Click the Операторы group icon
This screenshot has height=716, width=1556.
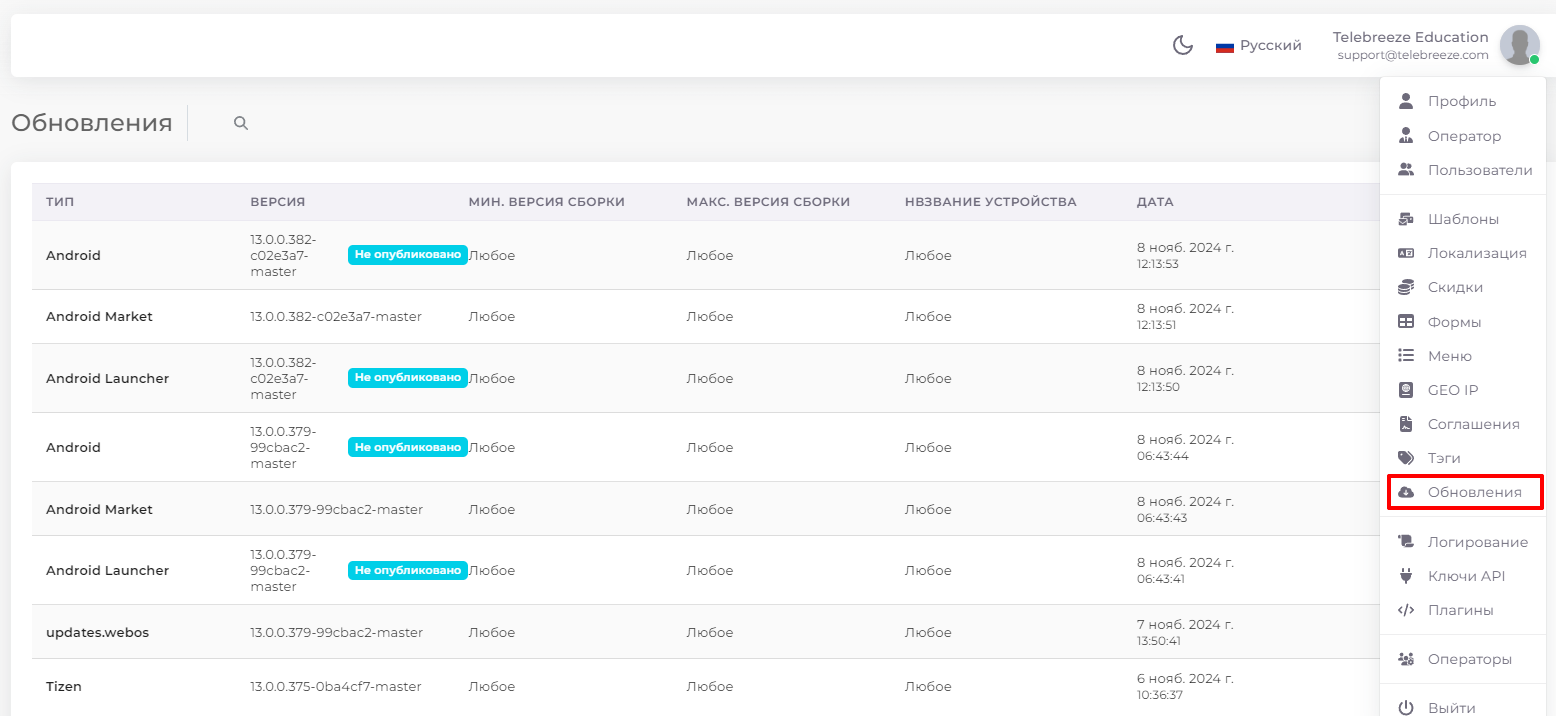pyautogui.click(x=1406, y=659)
